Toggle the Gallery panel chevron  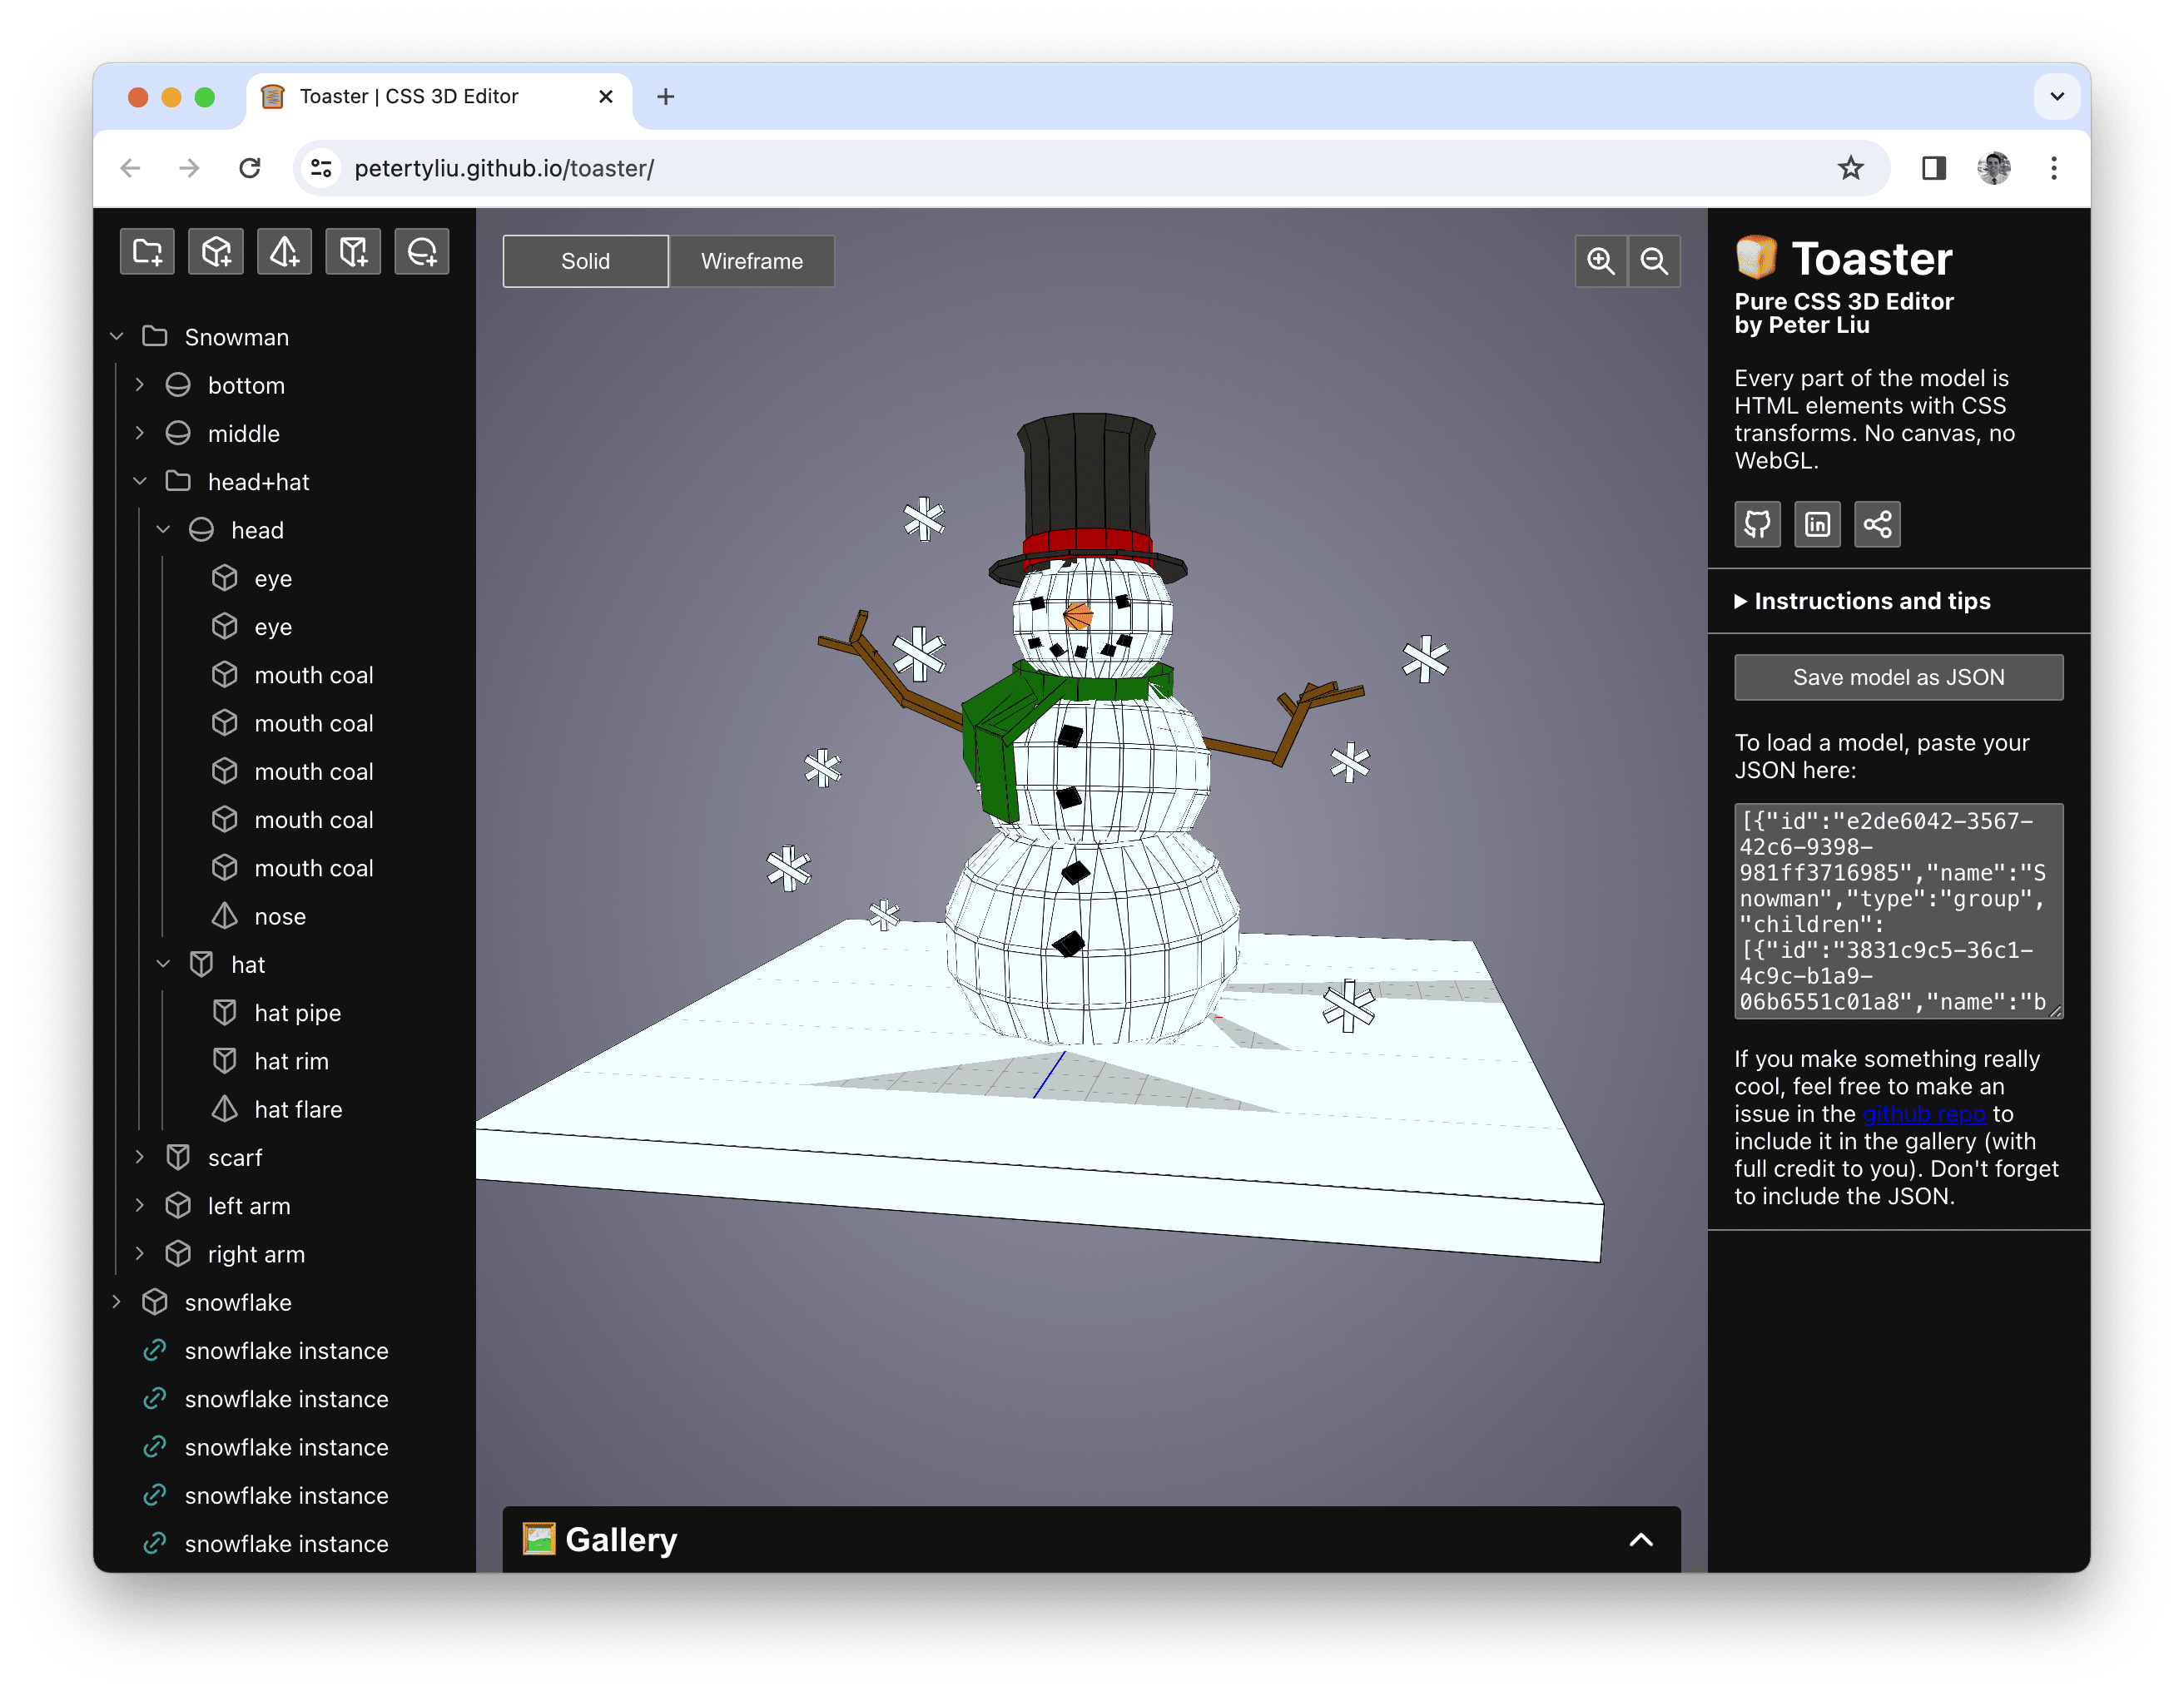tap(1640, 1540)
